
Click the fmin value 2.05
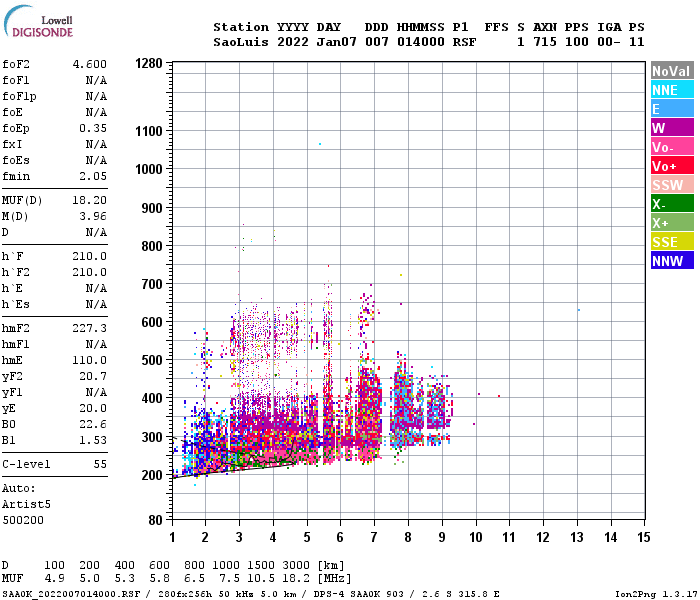[x=93, y=176]
